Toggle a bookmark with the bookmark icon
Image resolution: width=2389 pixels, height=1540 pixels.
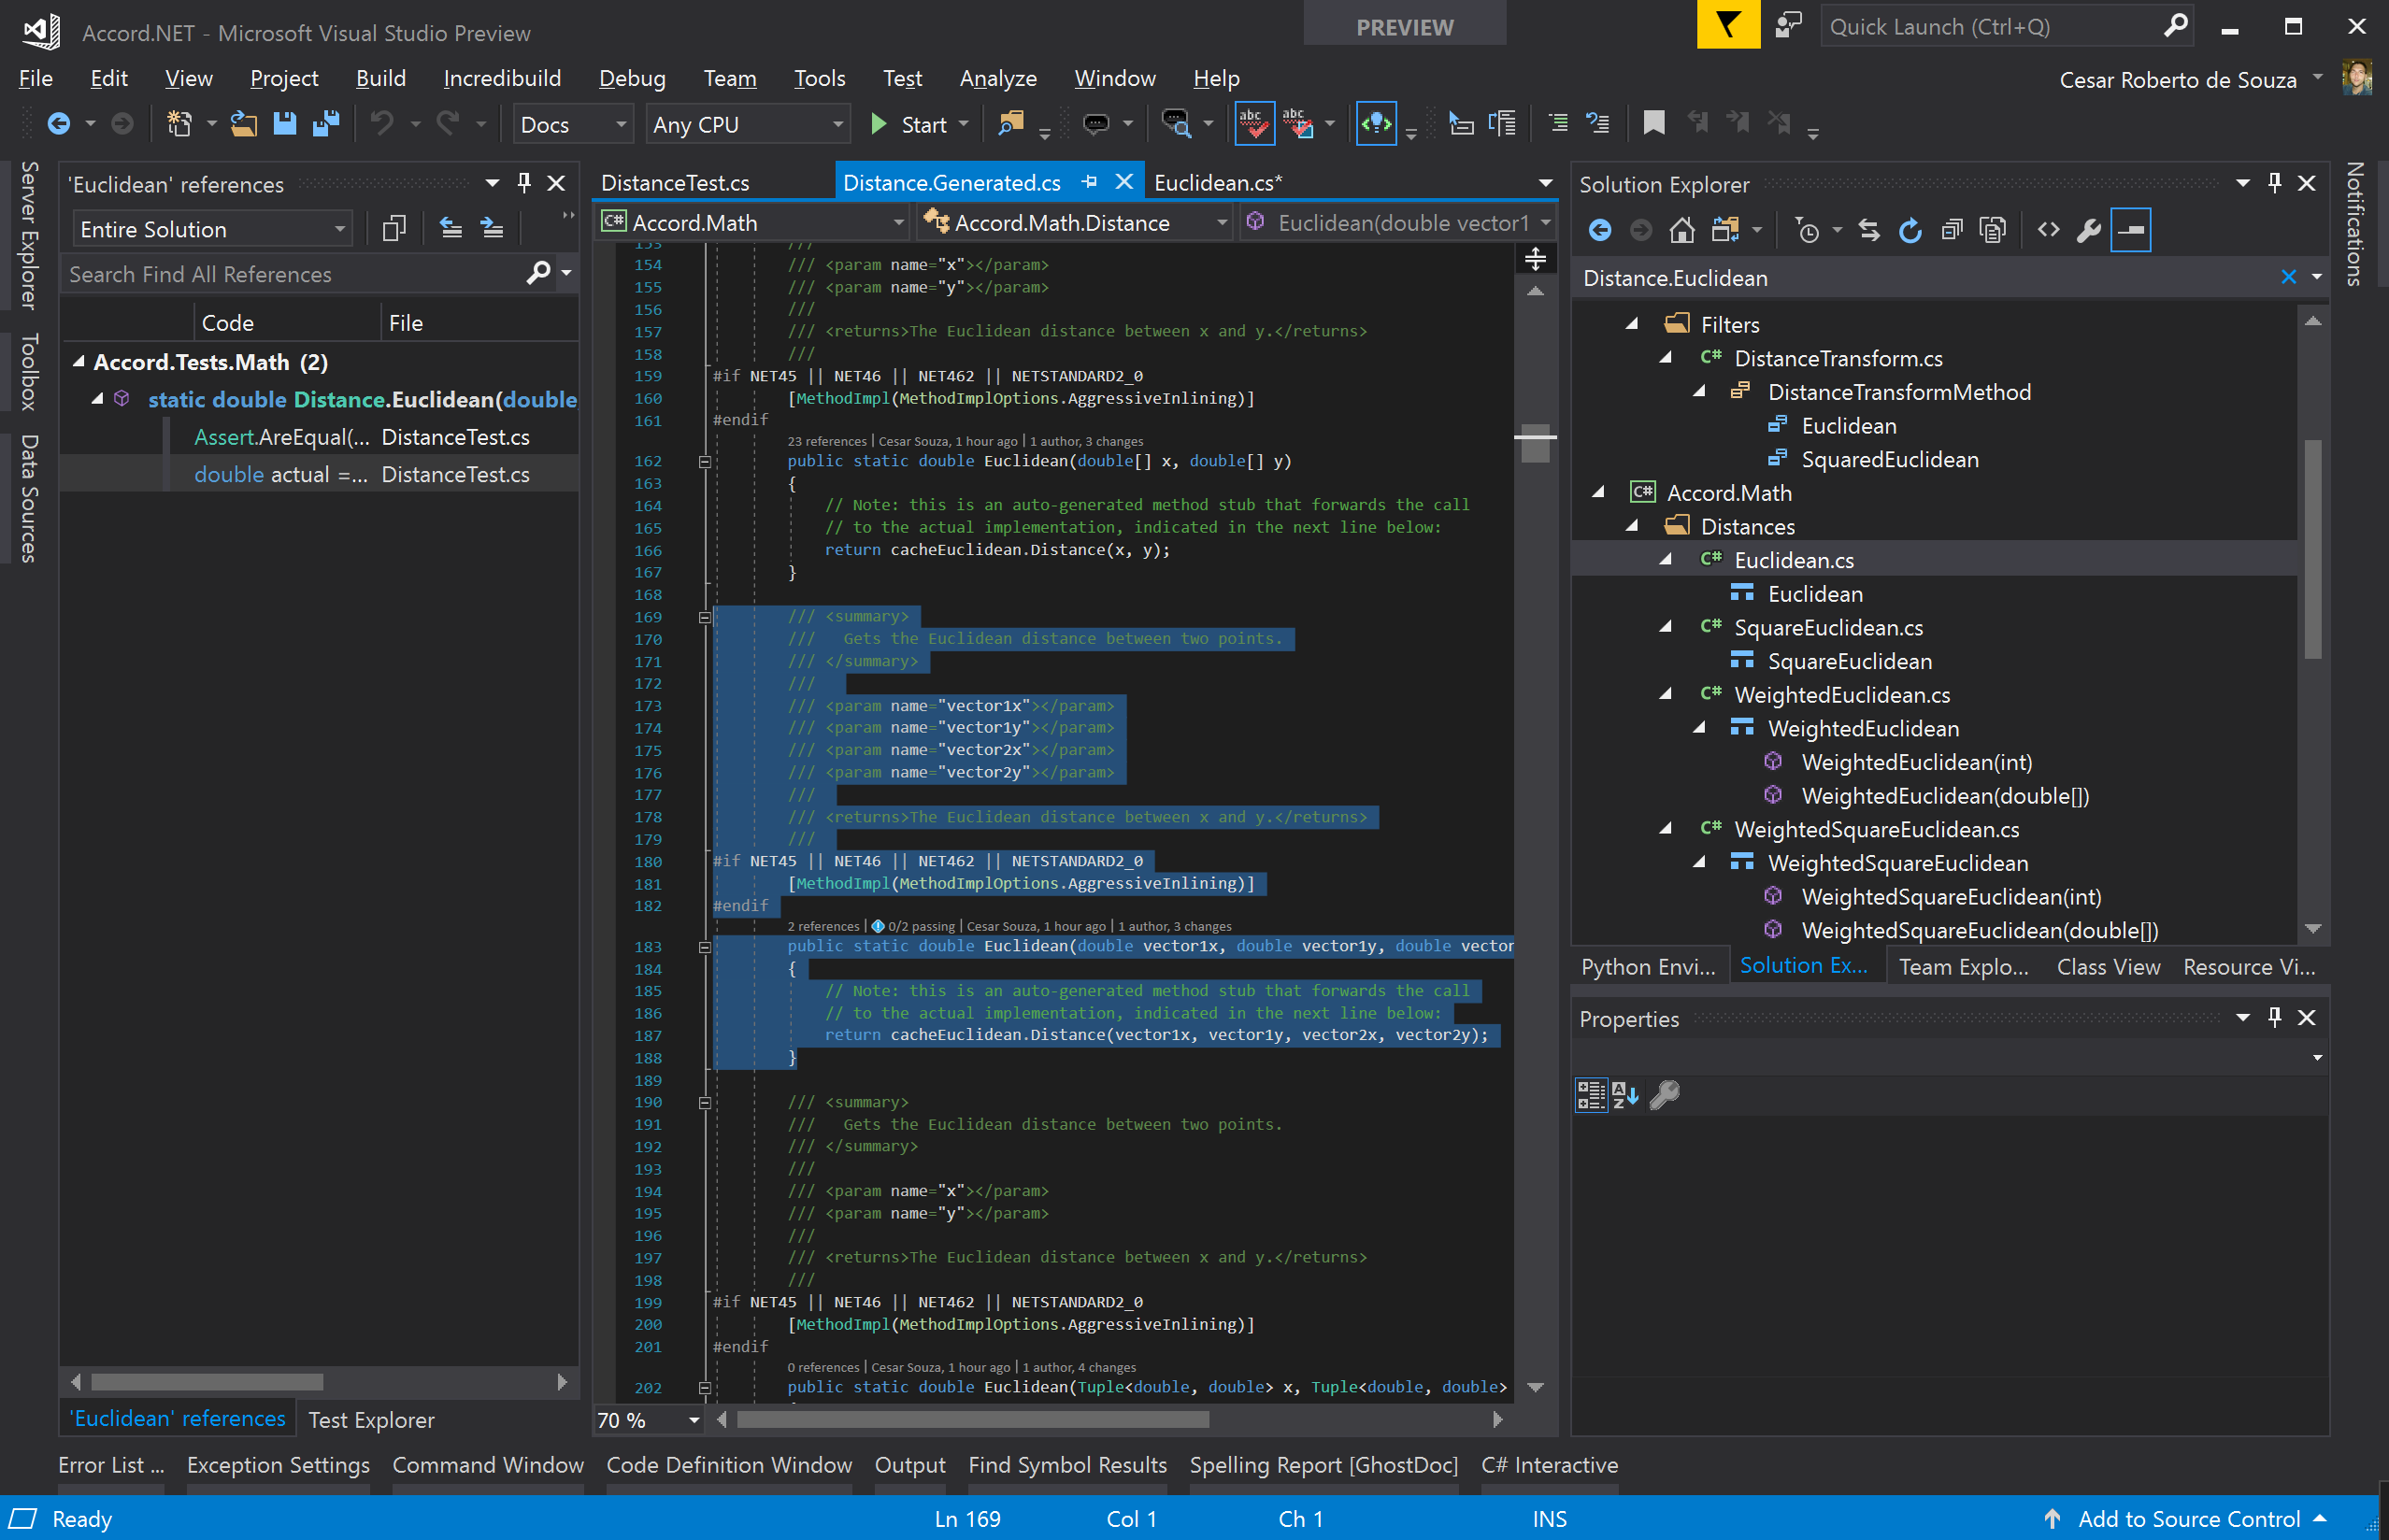pos(1654,124)
